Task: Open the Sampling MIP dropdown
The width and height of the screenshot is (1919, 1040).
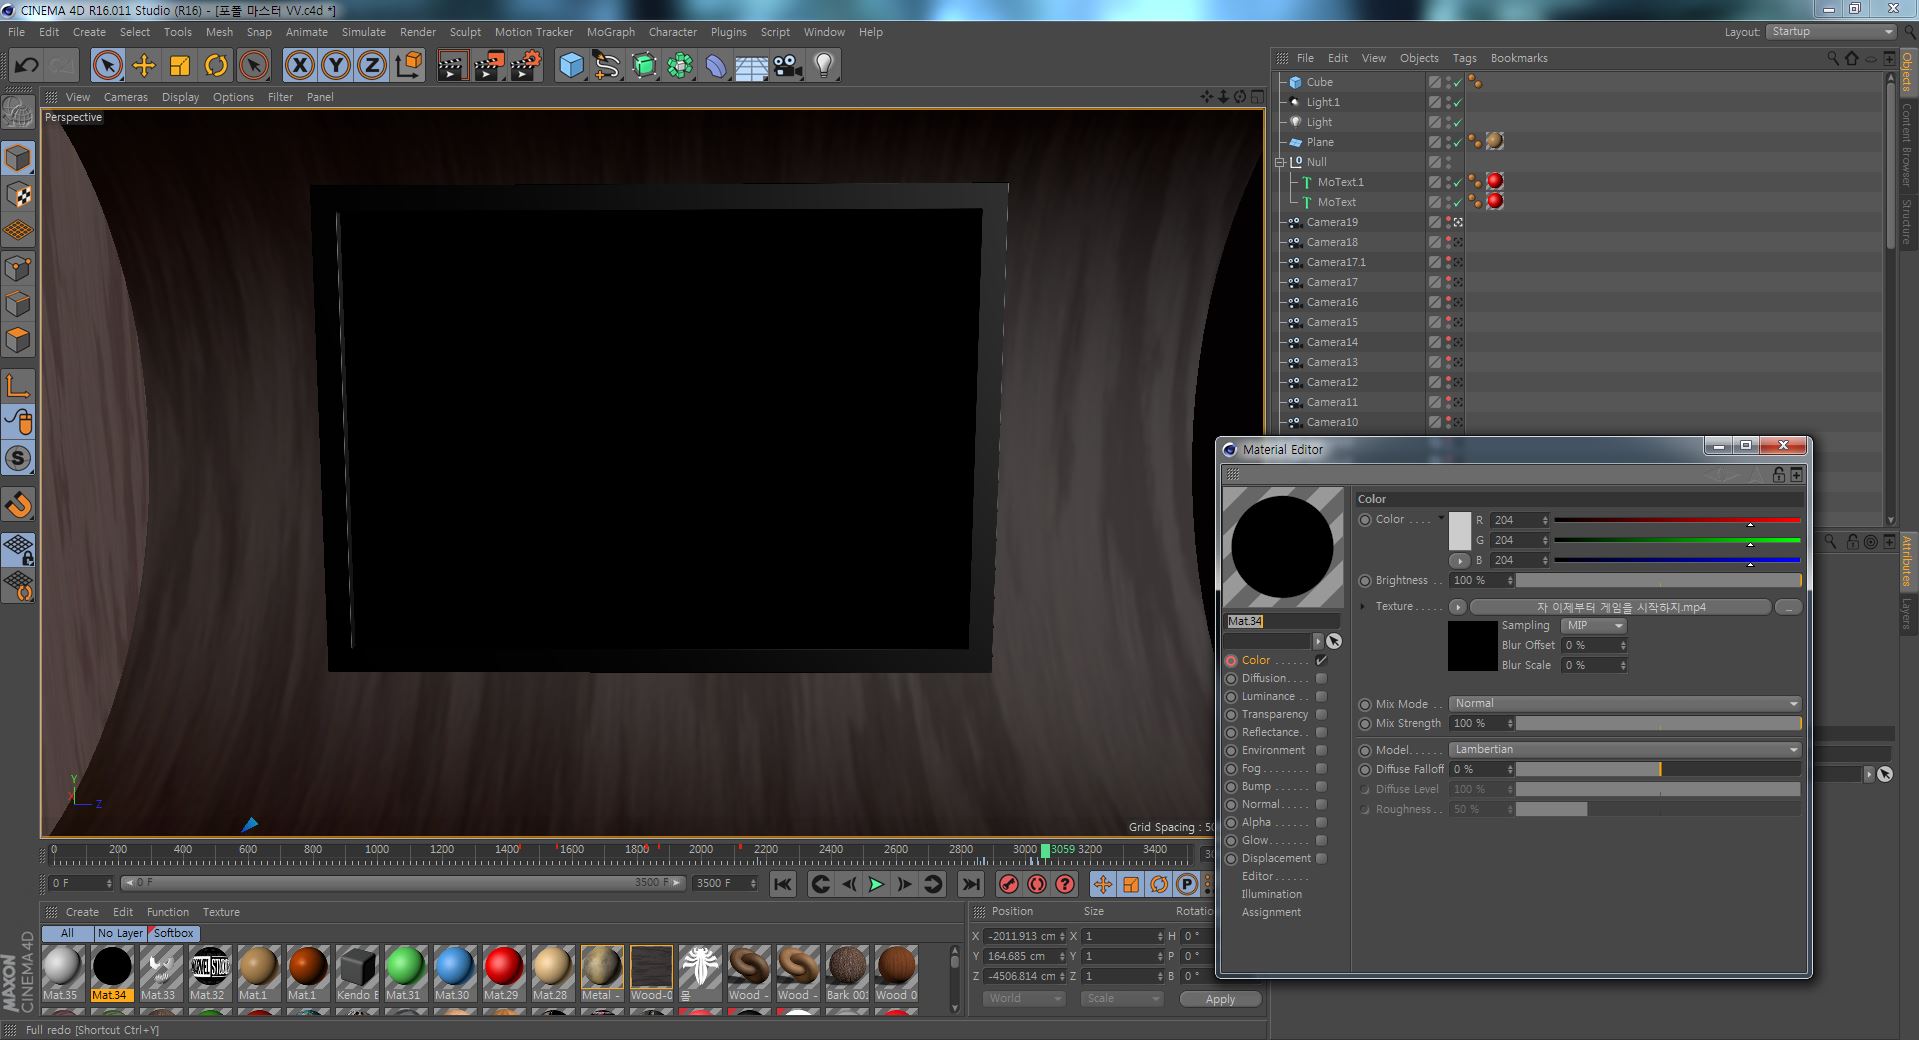Action: tap(1594, 626)
